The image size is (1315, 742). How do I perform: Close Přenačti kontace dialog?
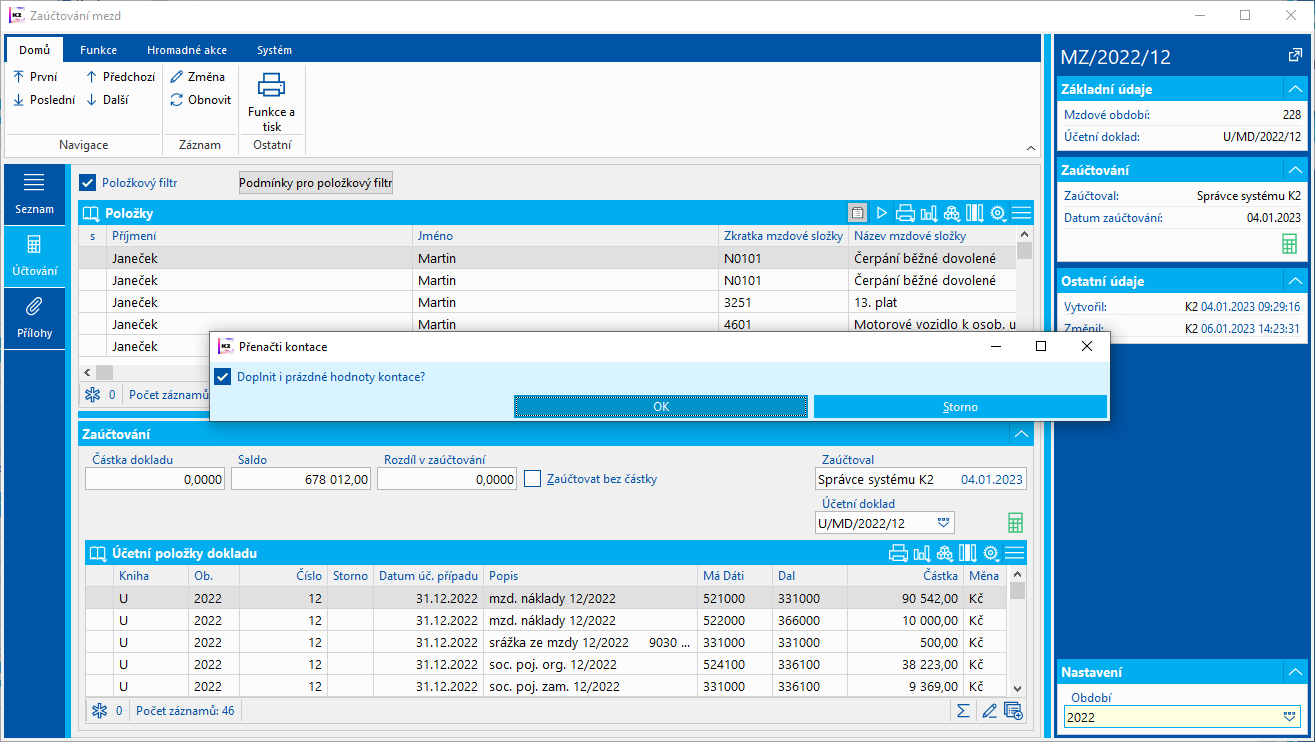point(1087,346)
